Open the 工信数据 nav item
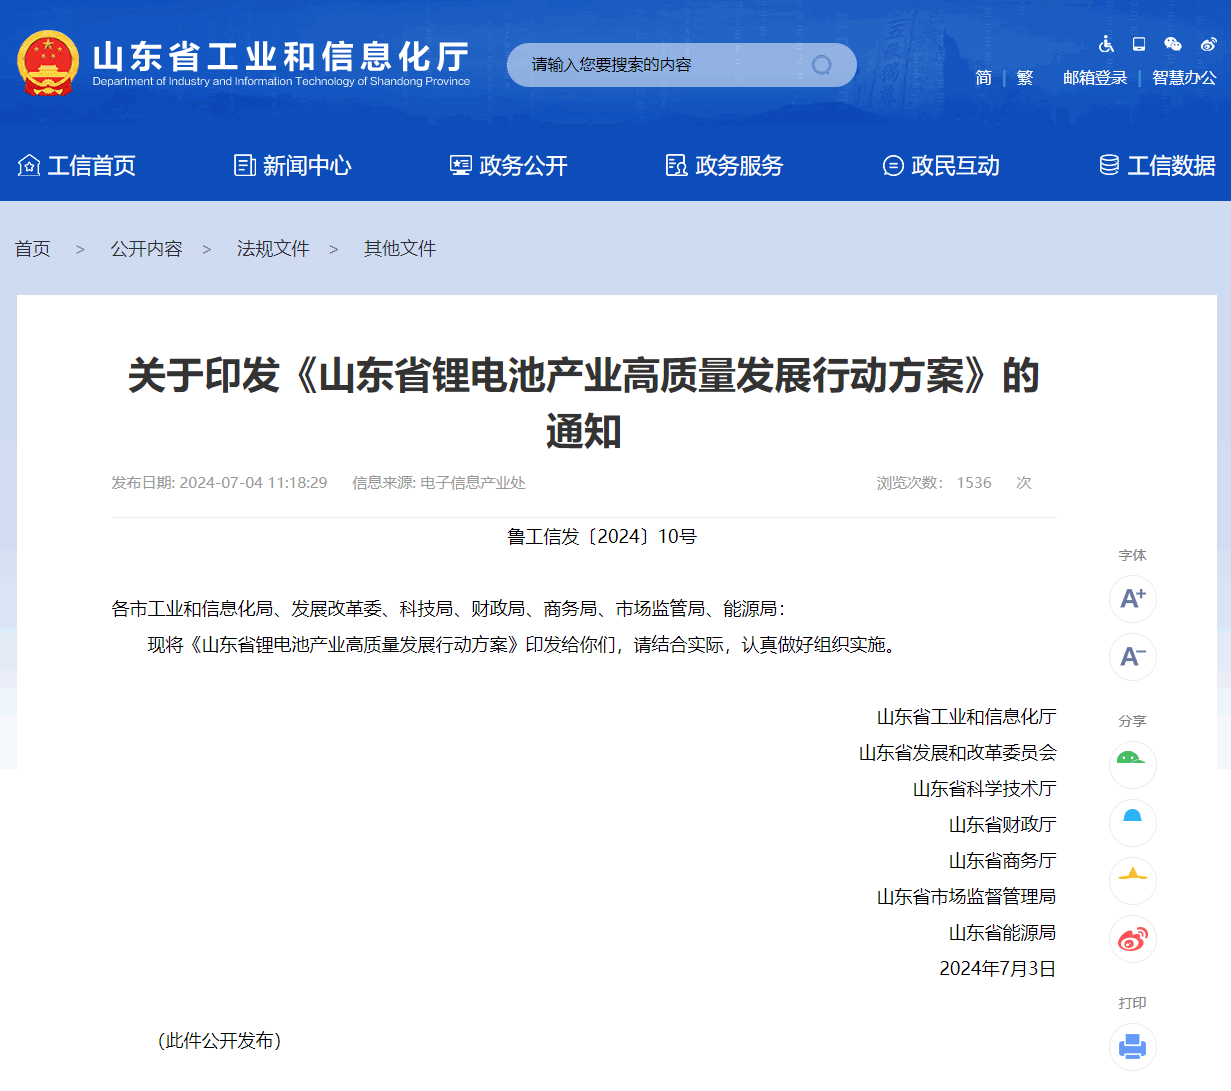Image resolution: width=1231 pixels, height=1091 pixels. pyautogui.click(x=1157, y=165)
